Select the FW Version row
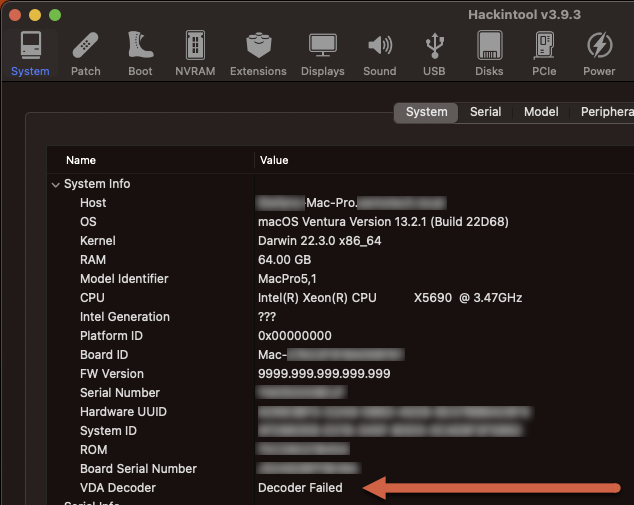This screenshot has width=634, height=505. pyautogui.click(x=340, y=374)
